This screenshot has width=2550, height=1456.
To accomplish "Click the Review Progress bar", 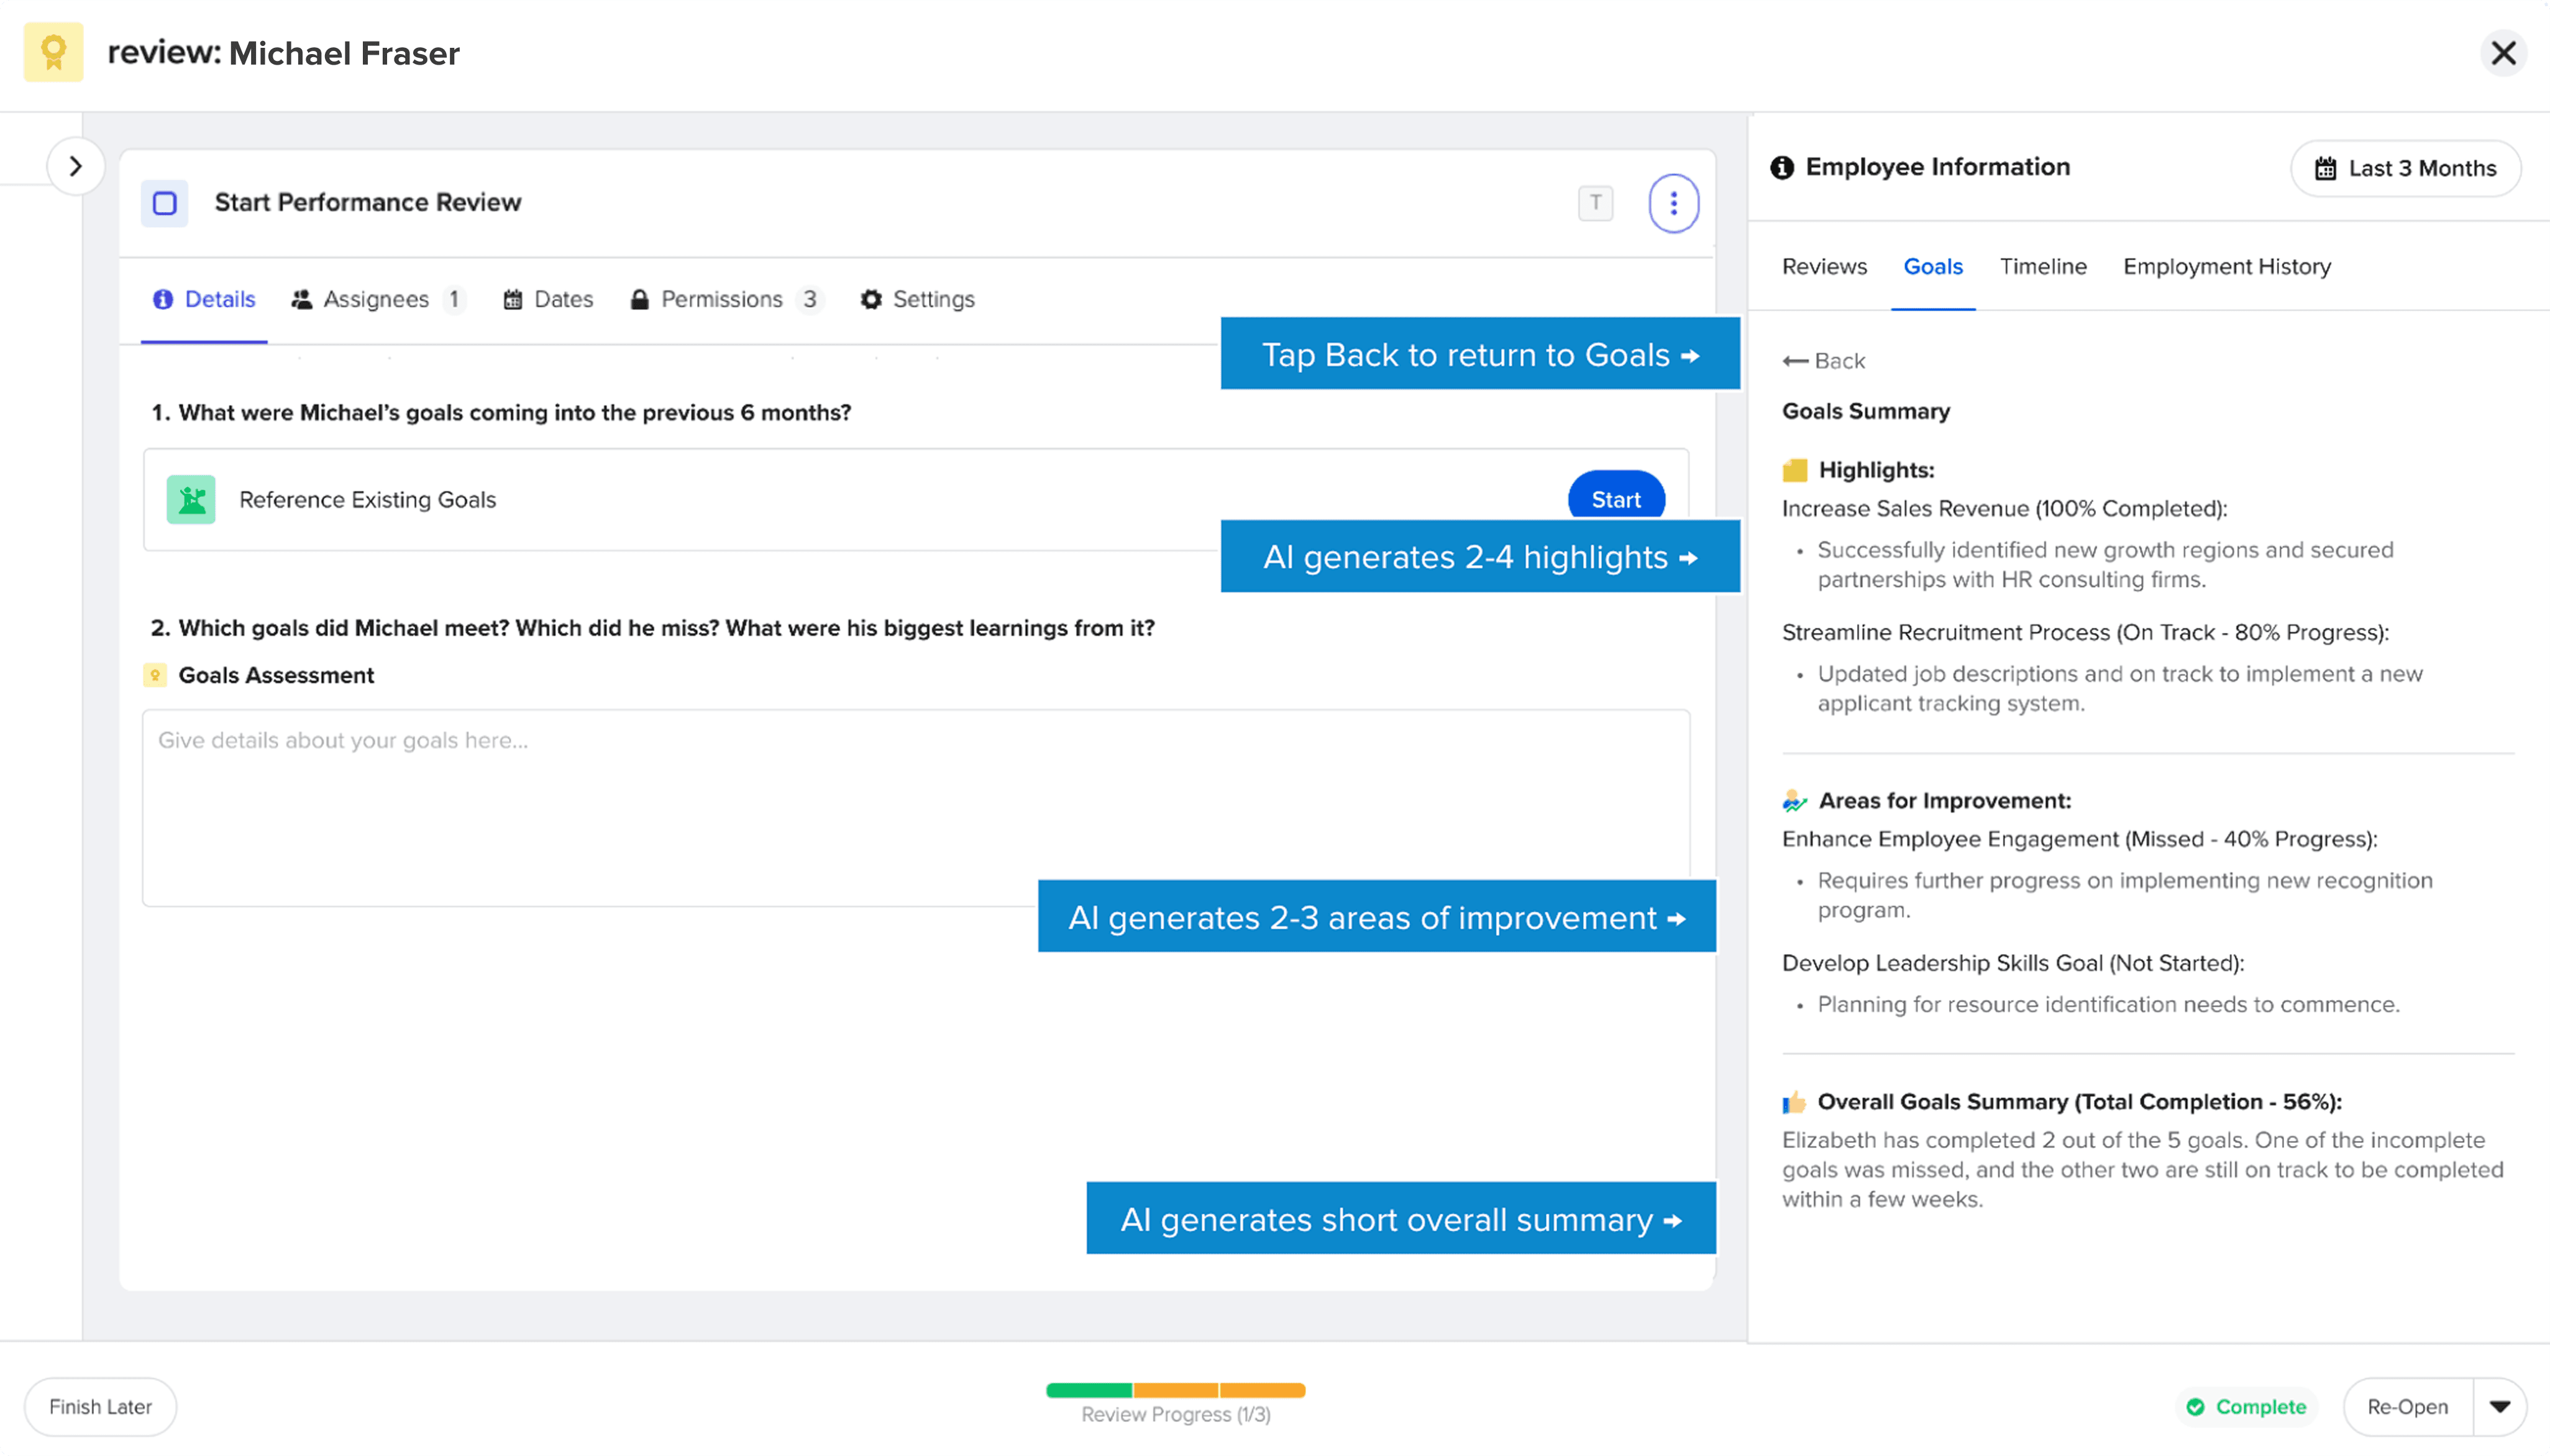I will (1175, 1390).
